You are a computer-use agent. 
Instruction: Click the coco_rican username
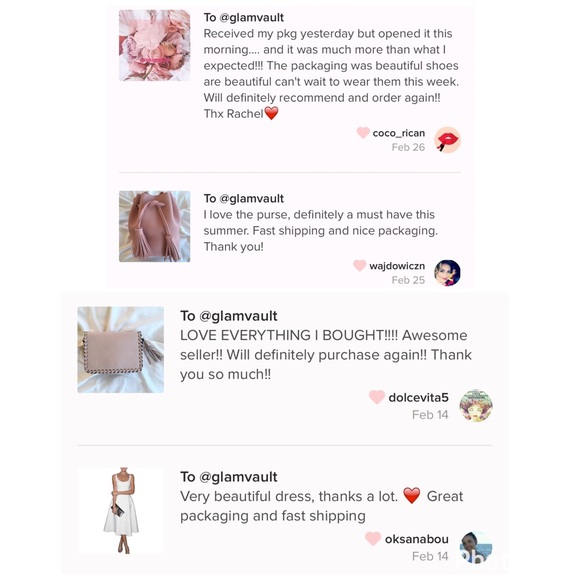[x=398, y=133]
